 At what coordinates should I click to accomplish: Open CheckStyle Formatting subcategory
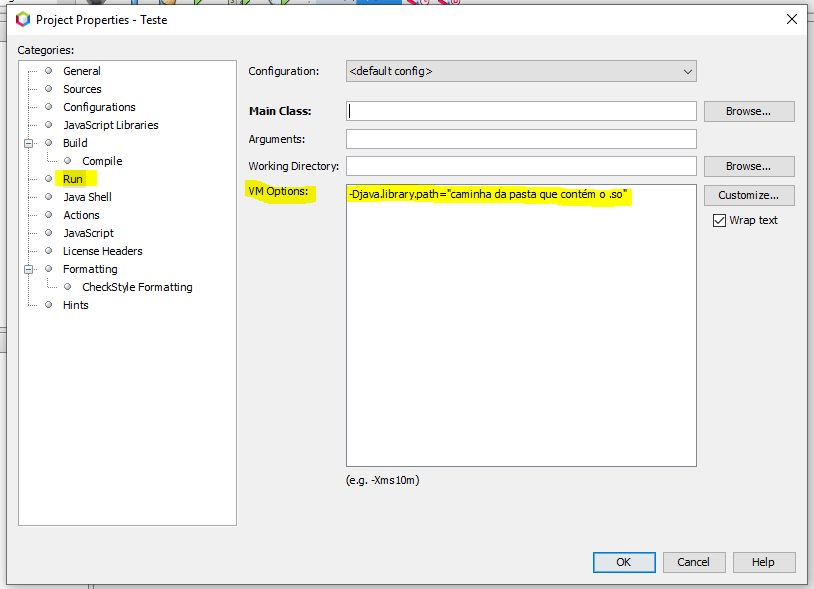click(137, 287)
